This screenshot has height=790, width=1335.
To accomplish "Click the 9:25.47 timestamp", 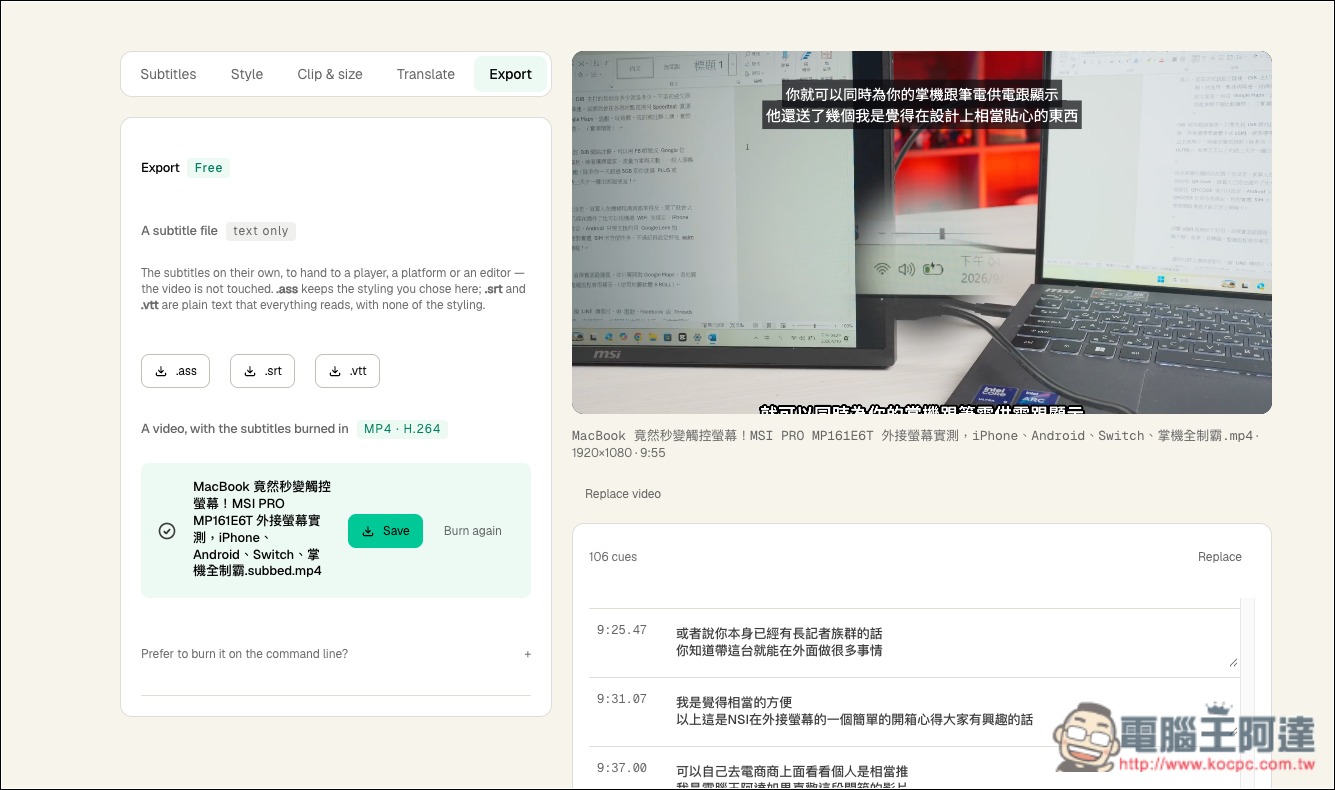I will click(x=622, y=631).
